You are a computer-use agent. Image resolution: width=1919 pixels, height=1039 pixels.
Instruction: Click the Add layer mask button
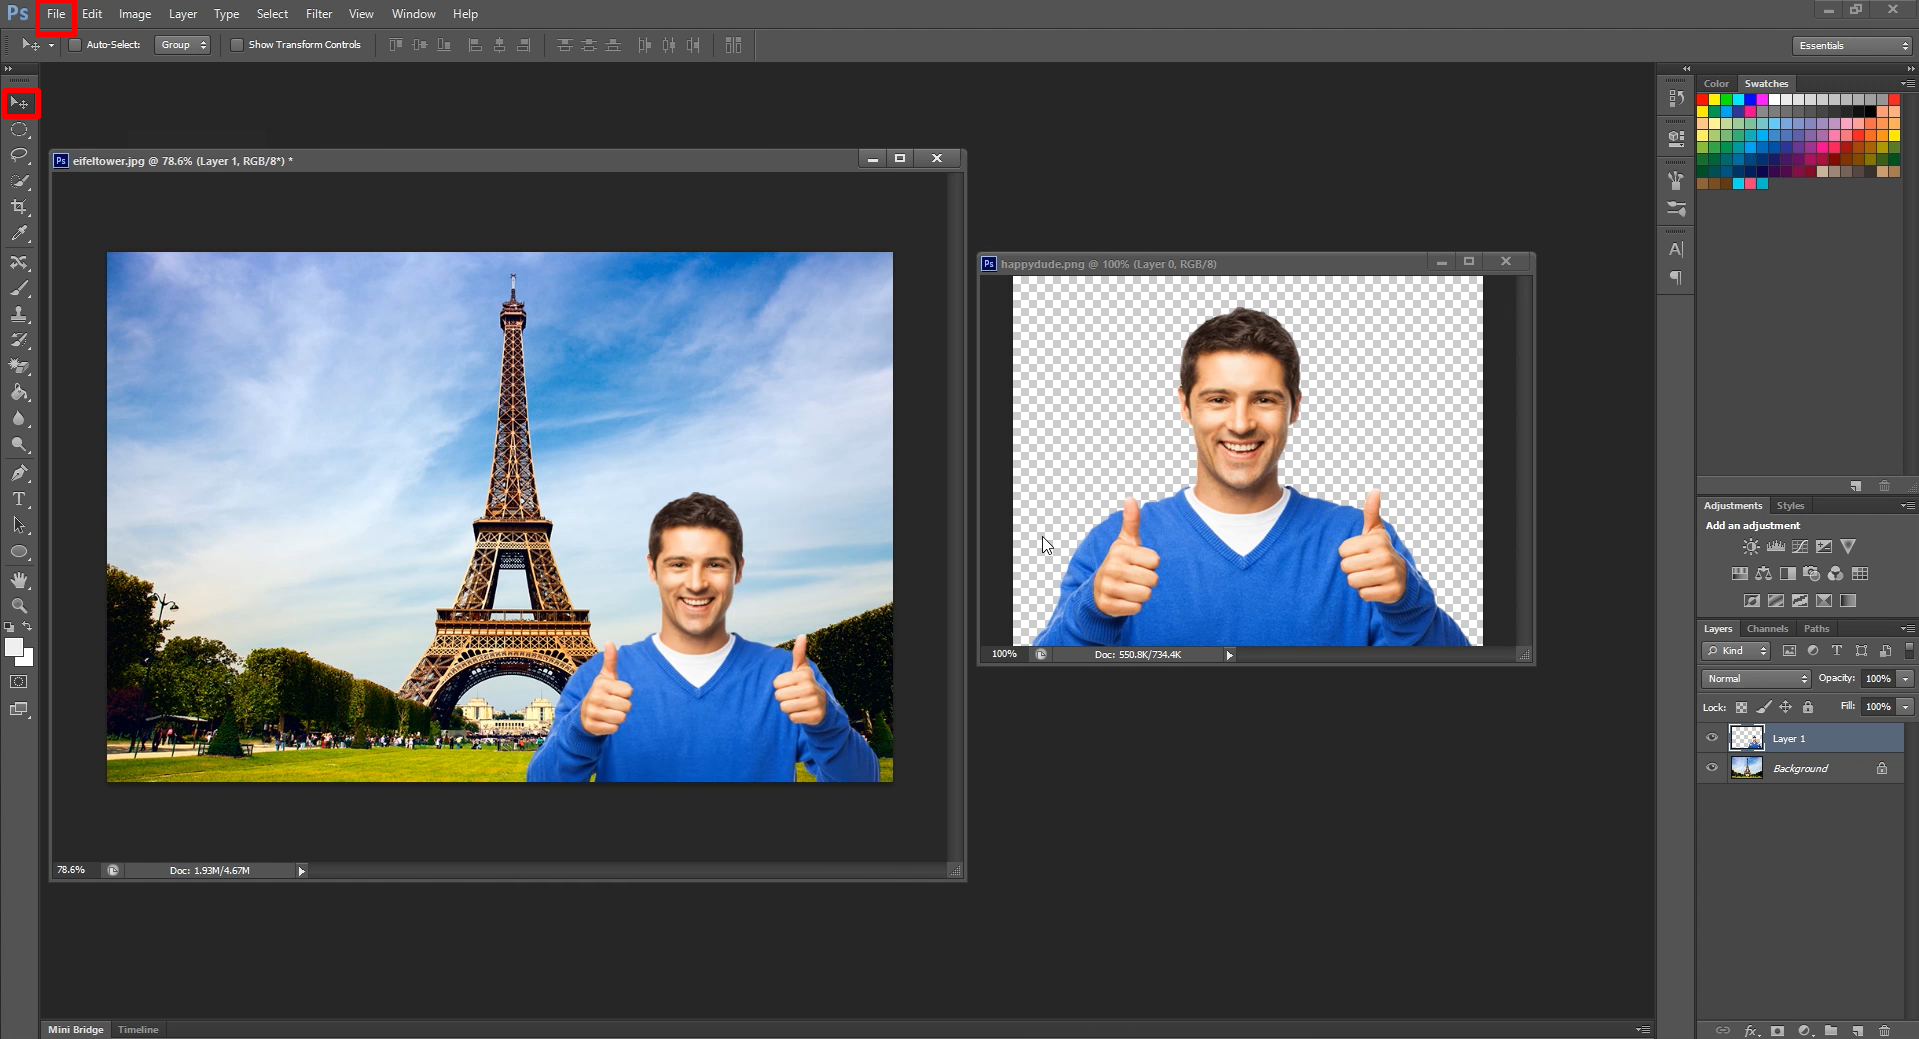pos(1777,1030)
